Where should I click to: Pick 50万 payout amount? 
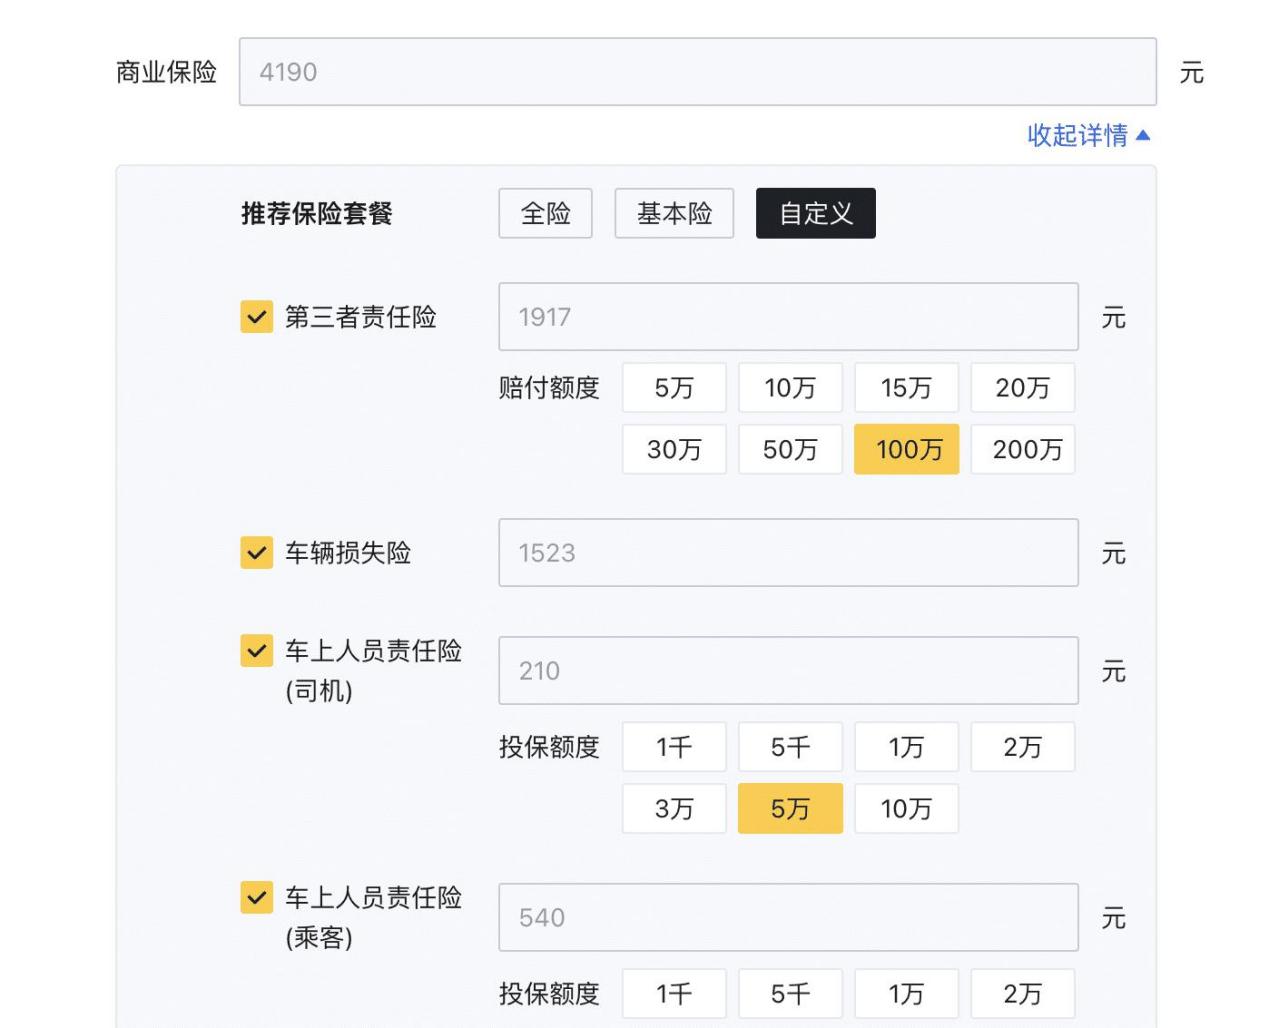pos(790,449)
